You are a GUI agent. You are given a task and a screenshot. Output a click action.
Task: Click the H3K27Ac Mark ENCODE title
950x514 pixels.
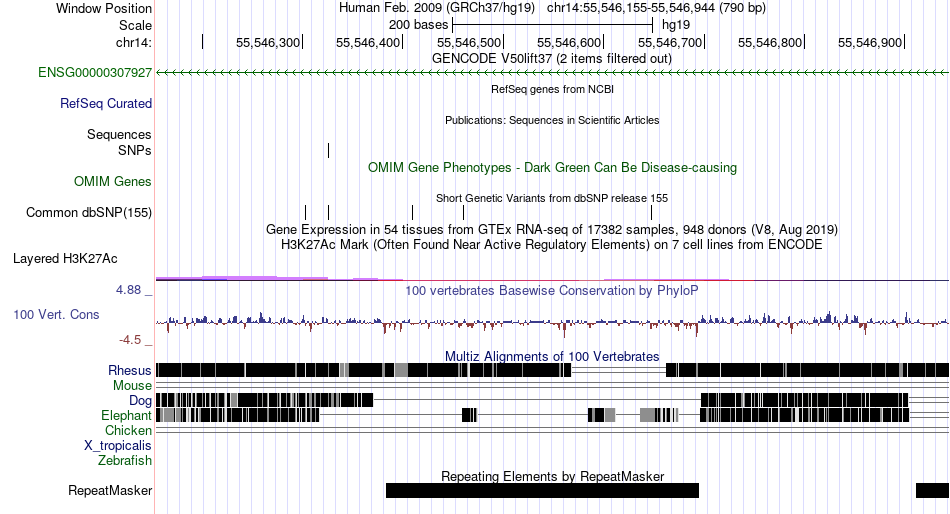pyautogui.click(x=552, y=245)
